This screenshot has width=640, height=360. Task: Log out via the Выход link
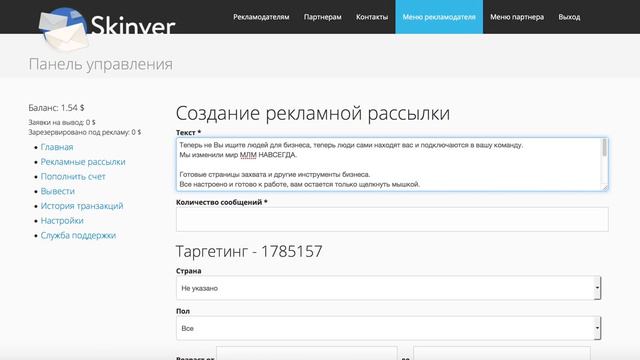coord(569,17)
